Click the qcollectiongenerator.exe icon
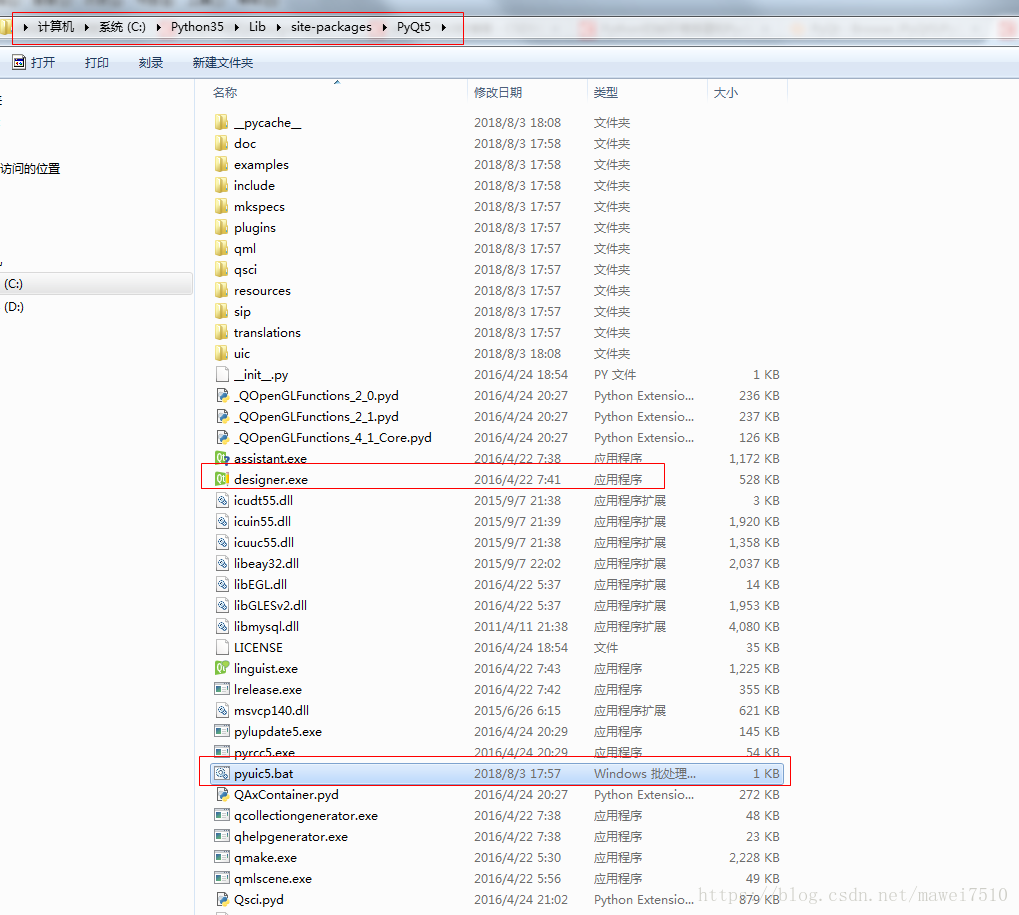The width and height of the screenshot is (1019, 915). click(x=222, y=815)
